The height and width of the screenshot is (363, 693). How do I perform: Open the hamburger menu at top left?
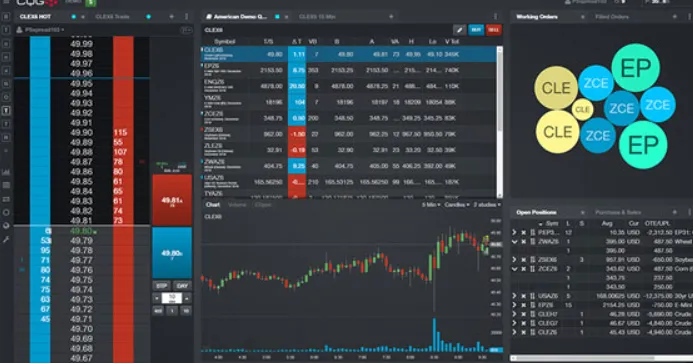point(6,2)
